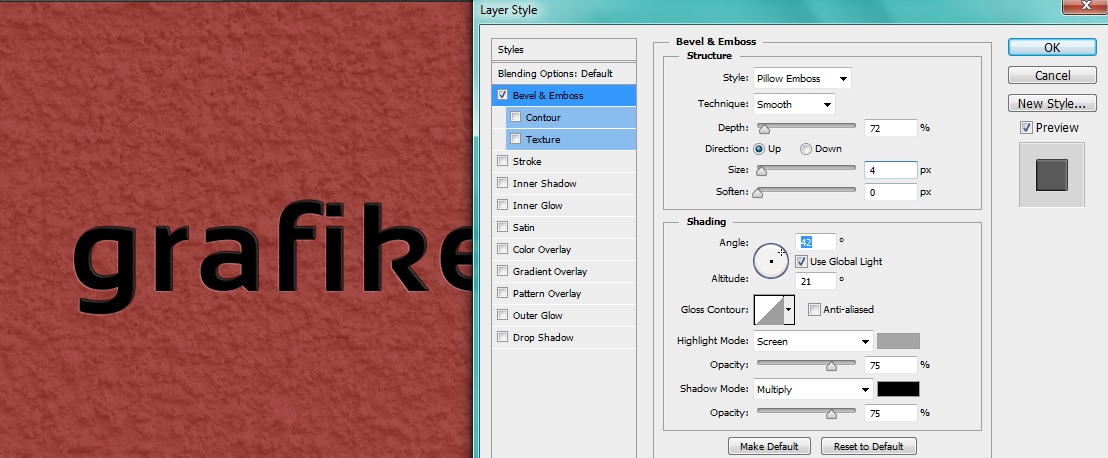Enable the Texture checkbox
The height and width of the screenshot is (458, 1108).
point(515,139)
